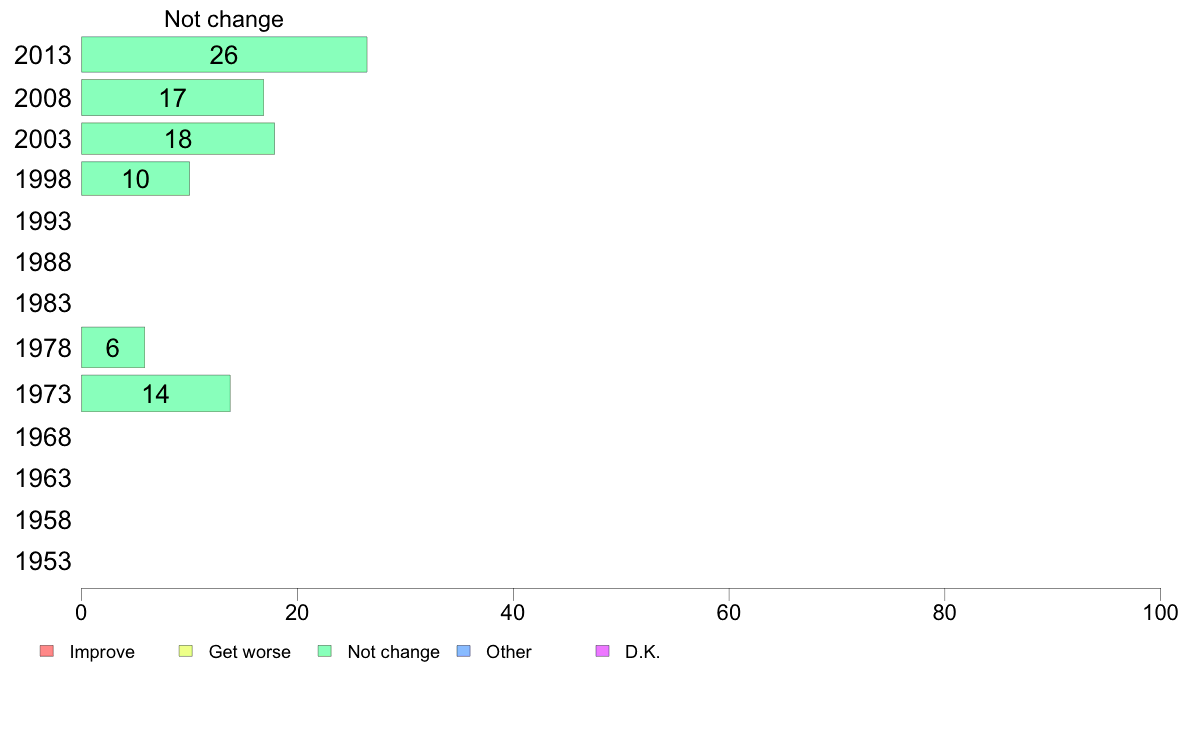Select the 2003 bar showing 18
This screenshot has height=736, width=1188.
click(x=178, y=139)
